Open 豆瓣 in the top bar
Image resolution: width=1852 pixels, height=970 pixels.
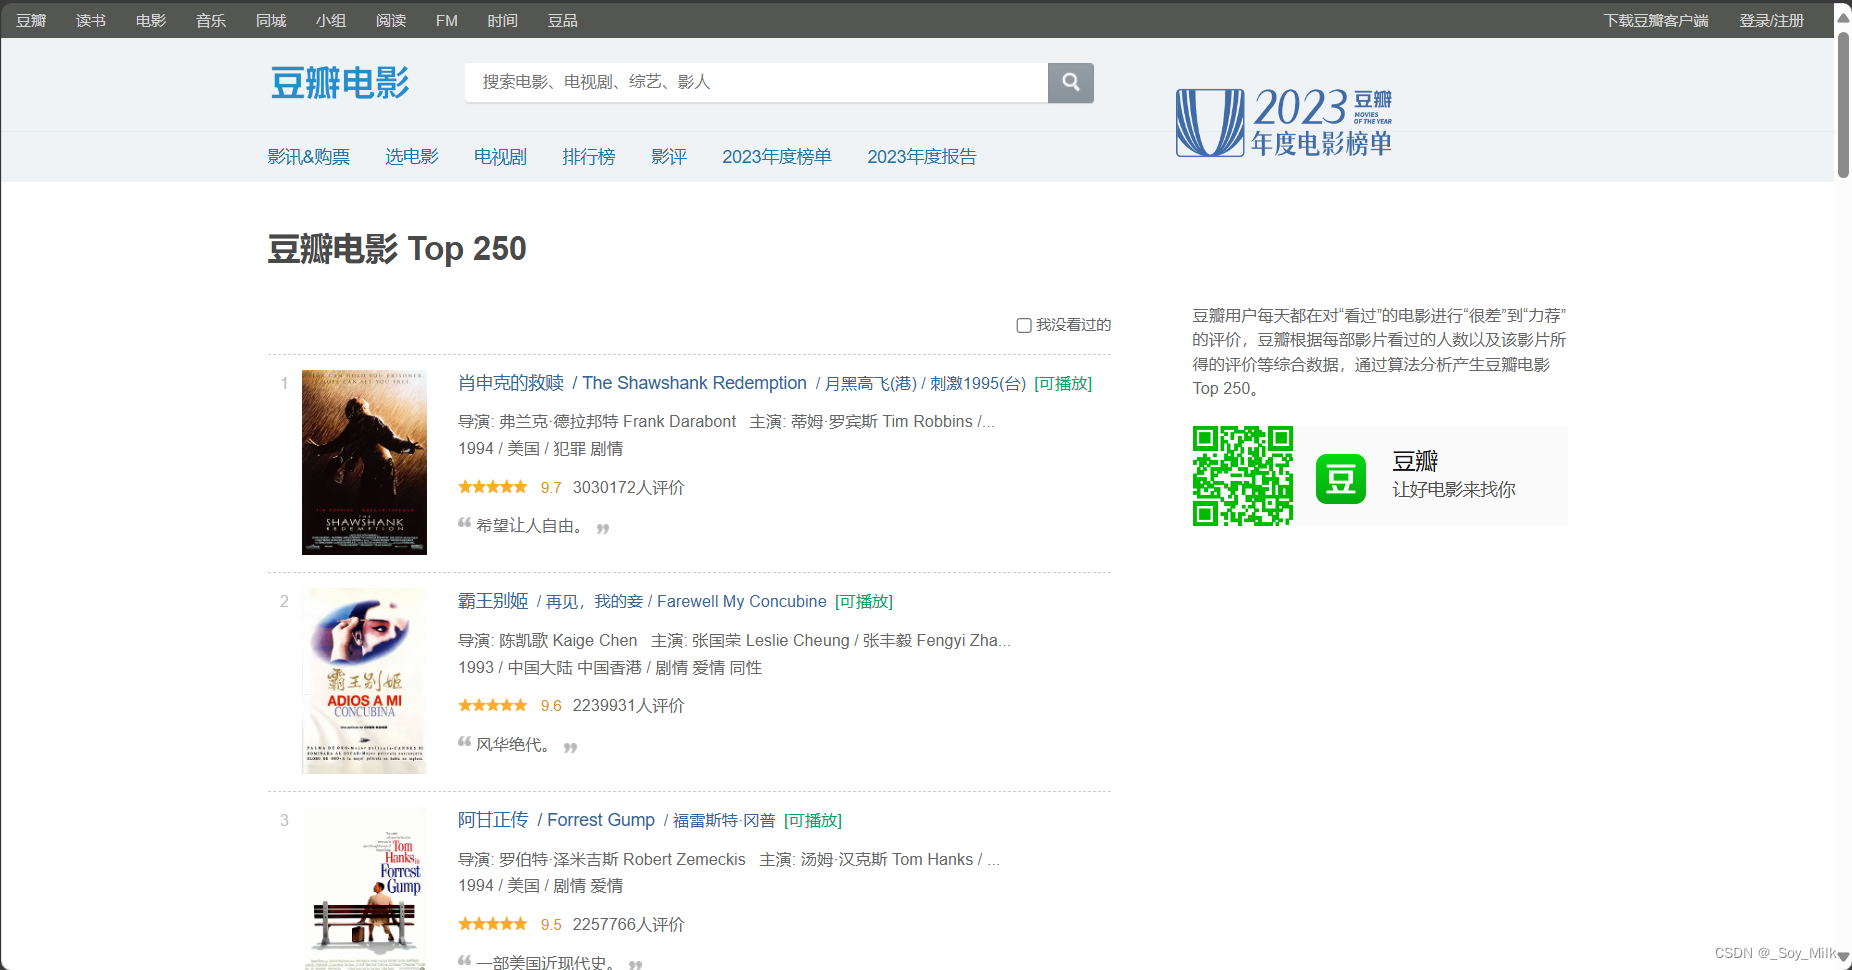click(31, 20)
